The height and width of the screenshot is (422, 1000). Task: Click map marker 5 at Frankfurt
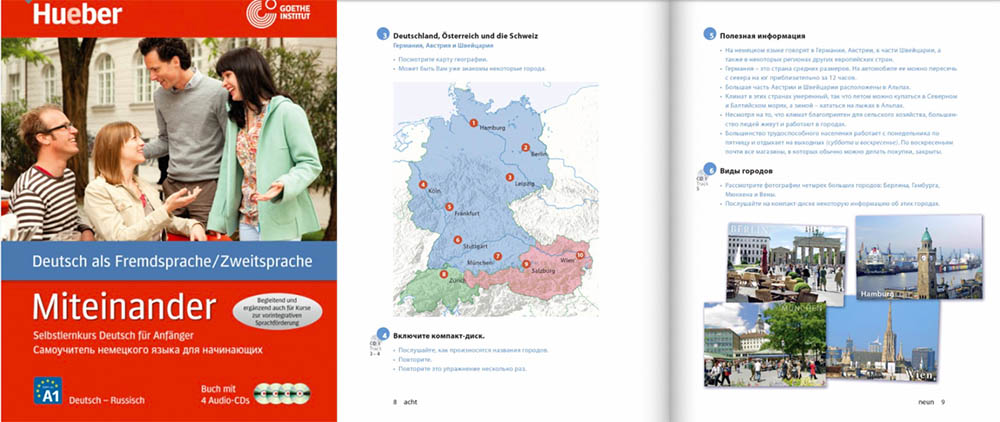(x=449, y=207)
